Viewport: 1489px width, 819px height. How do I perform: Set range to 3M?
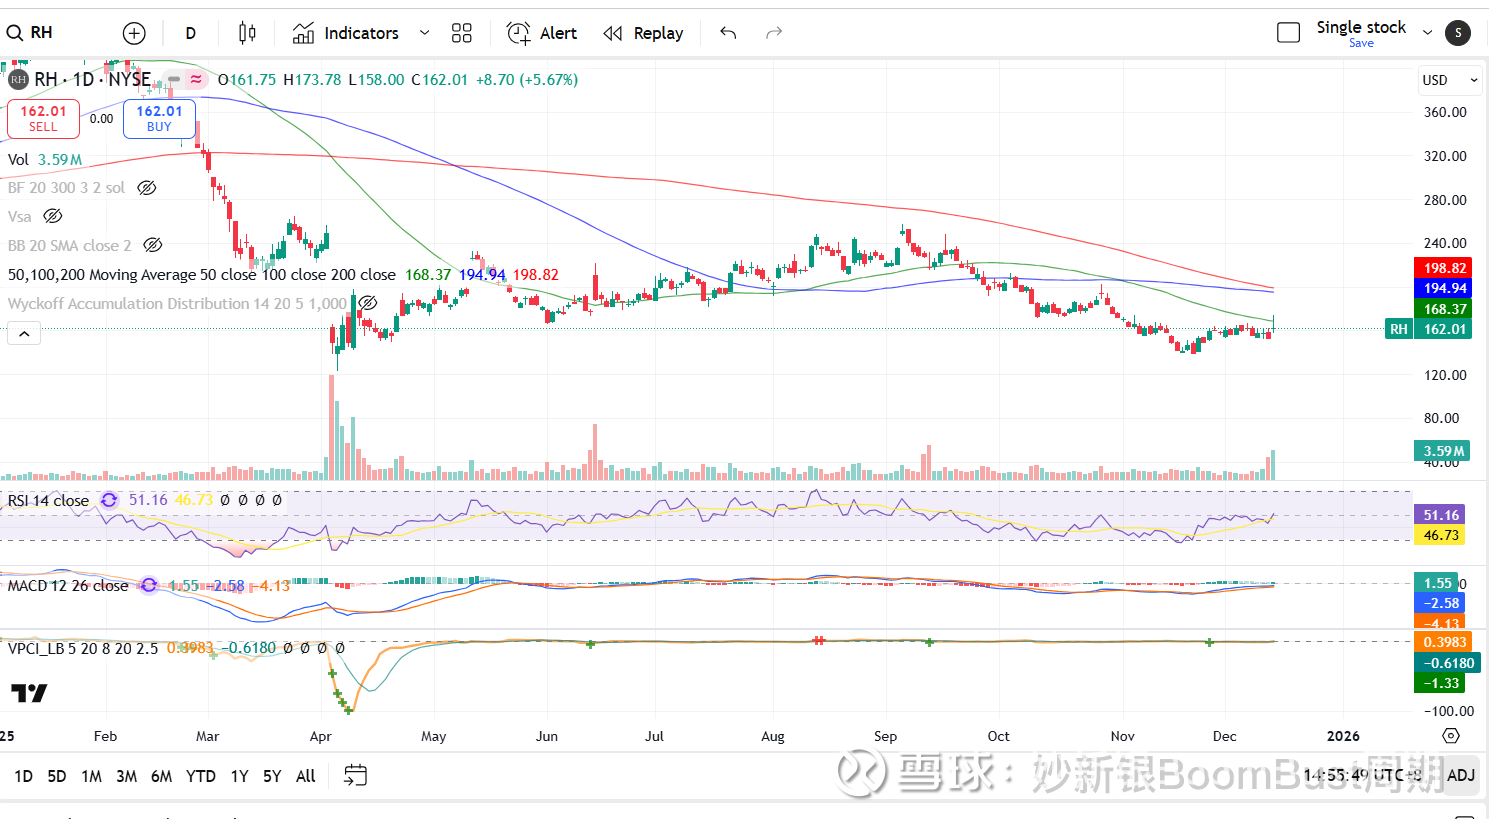[x=126, y=776]
